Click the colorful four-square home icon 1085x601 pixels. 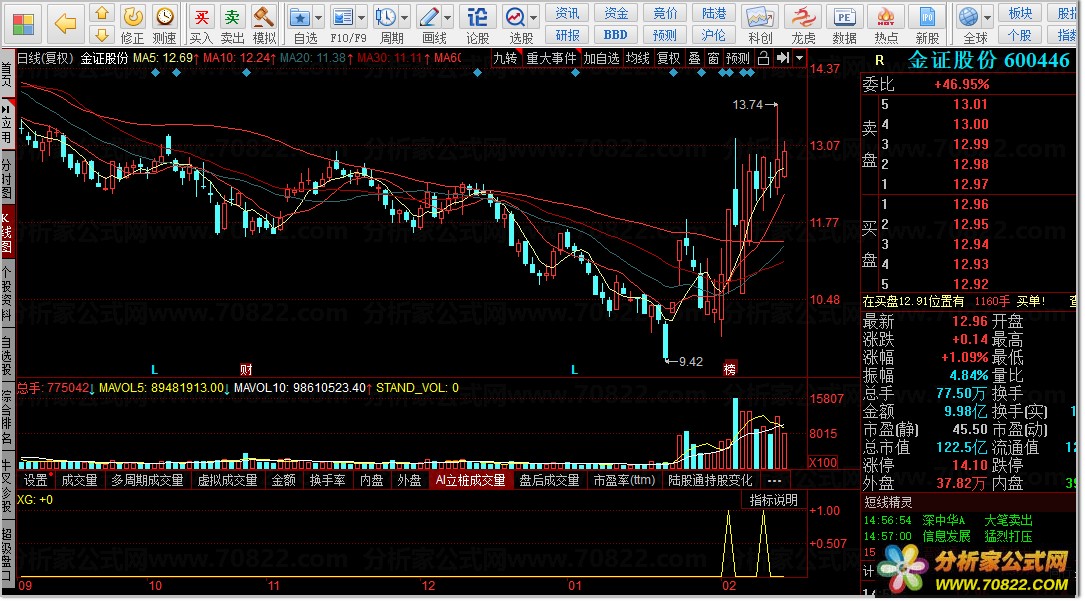tap(23, 24)
